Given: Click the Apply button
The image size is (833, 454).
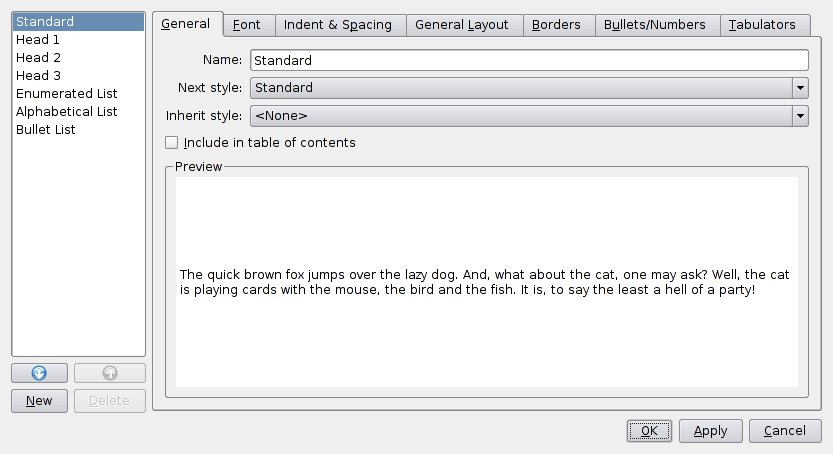Looking at the screenshot, I should click(710, 431).
